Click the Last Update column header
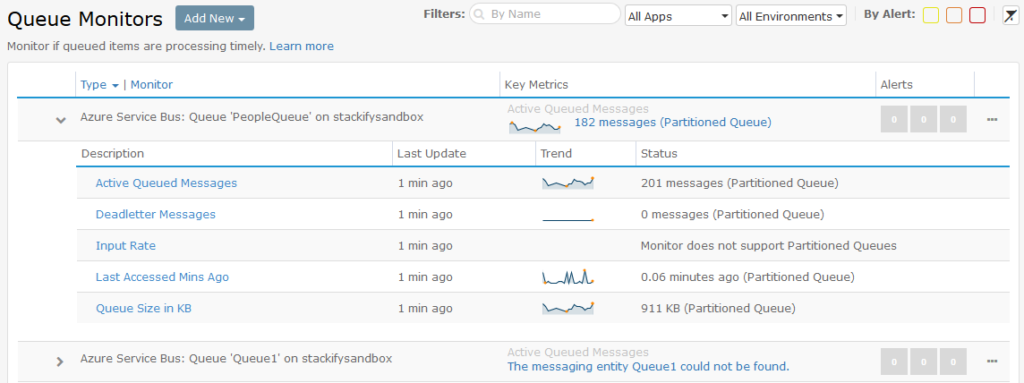Viewport: 1024px width, 383px height. click(432, 154)
